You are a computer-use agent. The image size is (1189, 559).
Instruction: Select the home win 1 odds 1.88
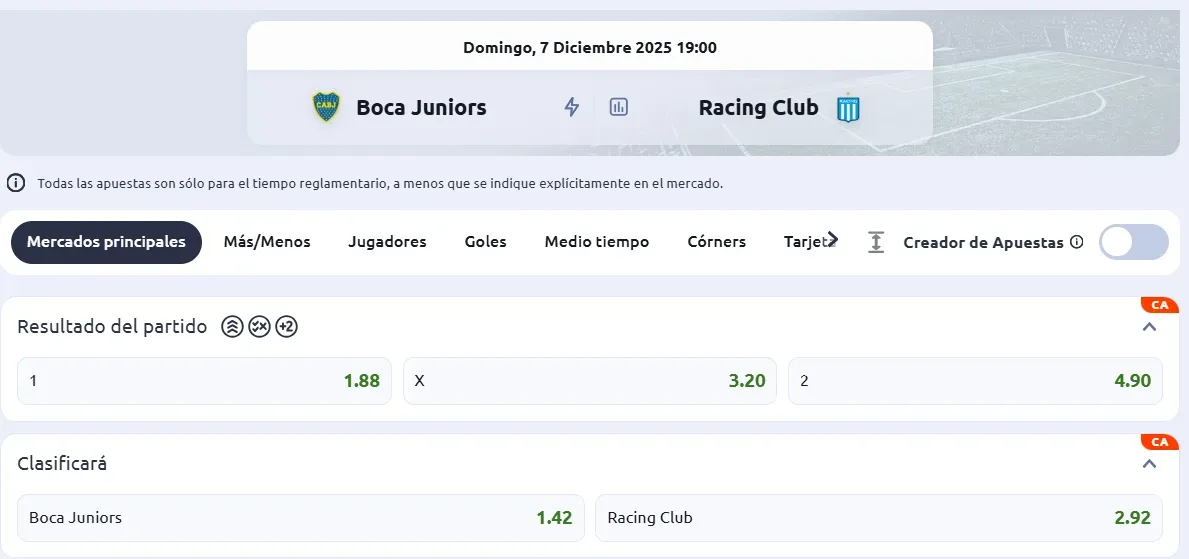point(204,381)
